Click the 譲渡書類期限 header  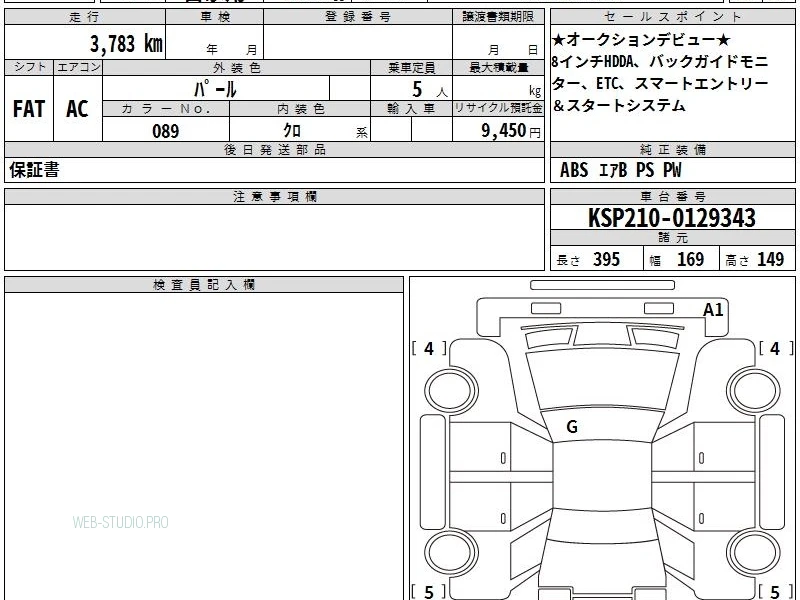(x=498, y=17)
